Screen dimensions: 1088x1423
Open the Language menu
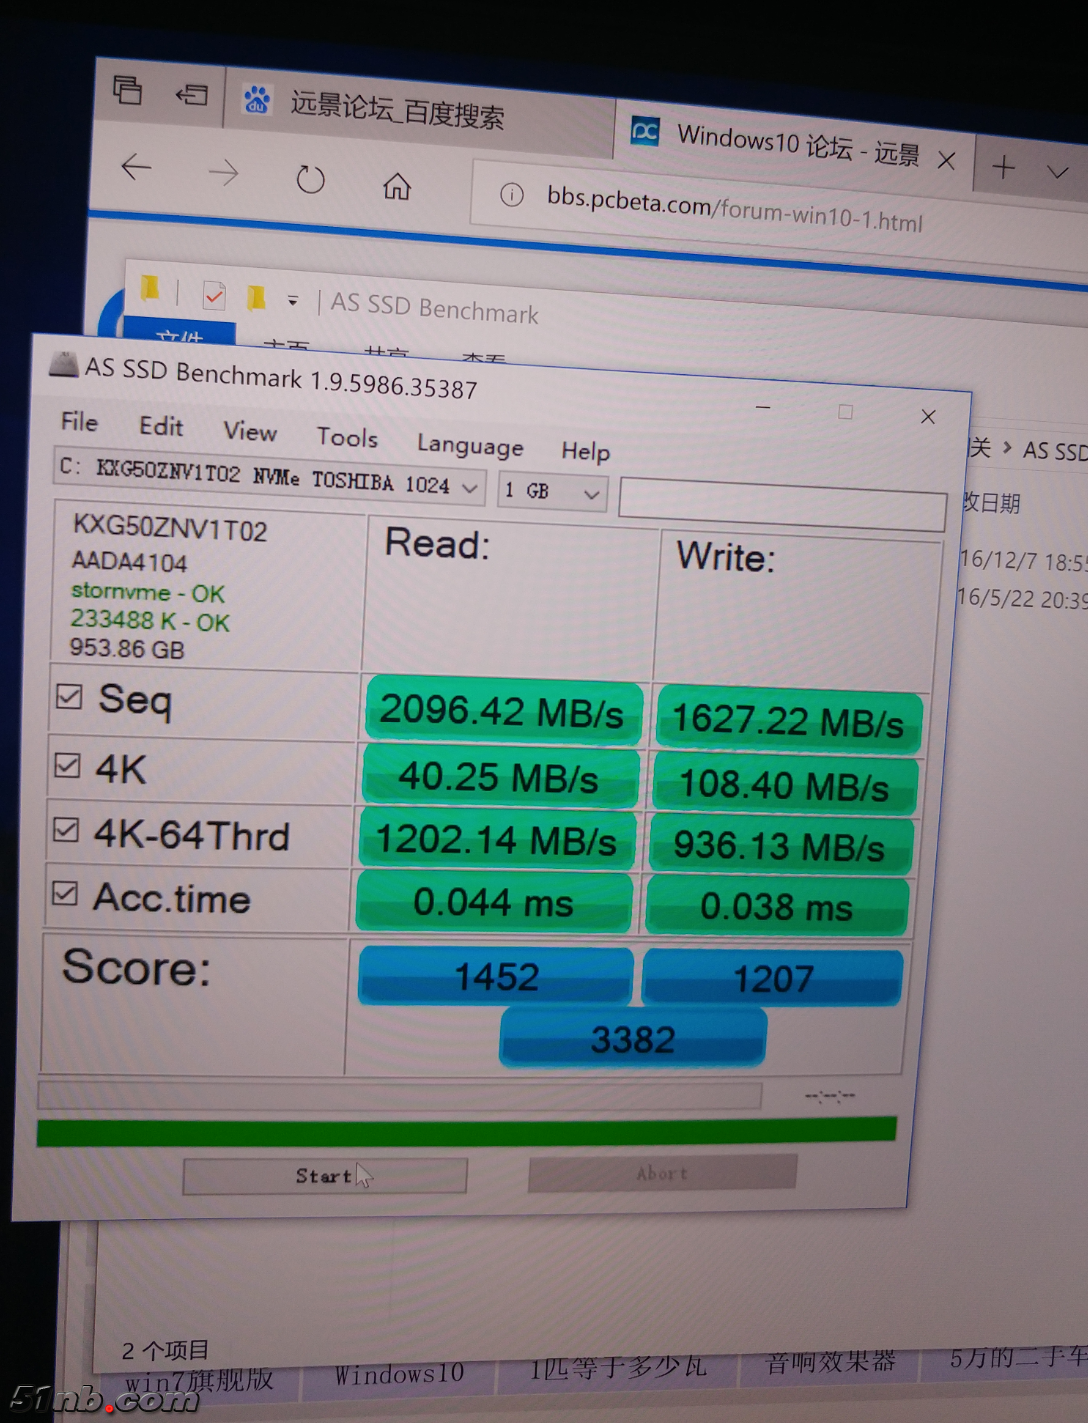(470, 445)
